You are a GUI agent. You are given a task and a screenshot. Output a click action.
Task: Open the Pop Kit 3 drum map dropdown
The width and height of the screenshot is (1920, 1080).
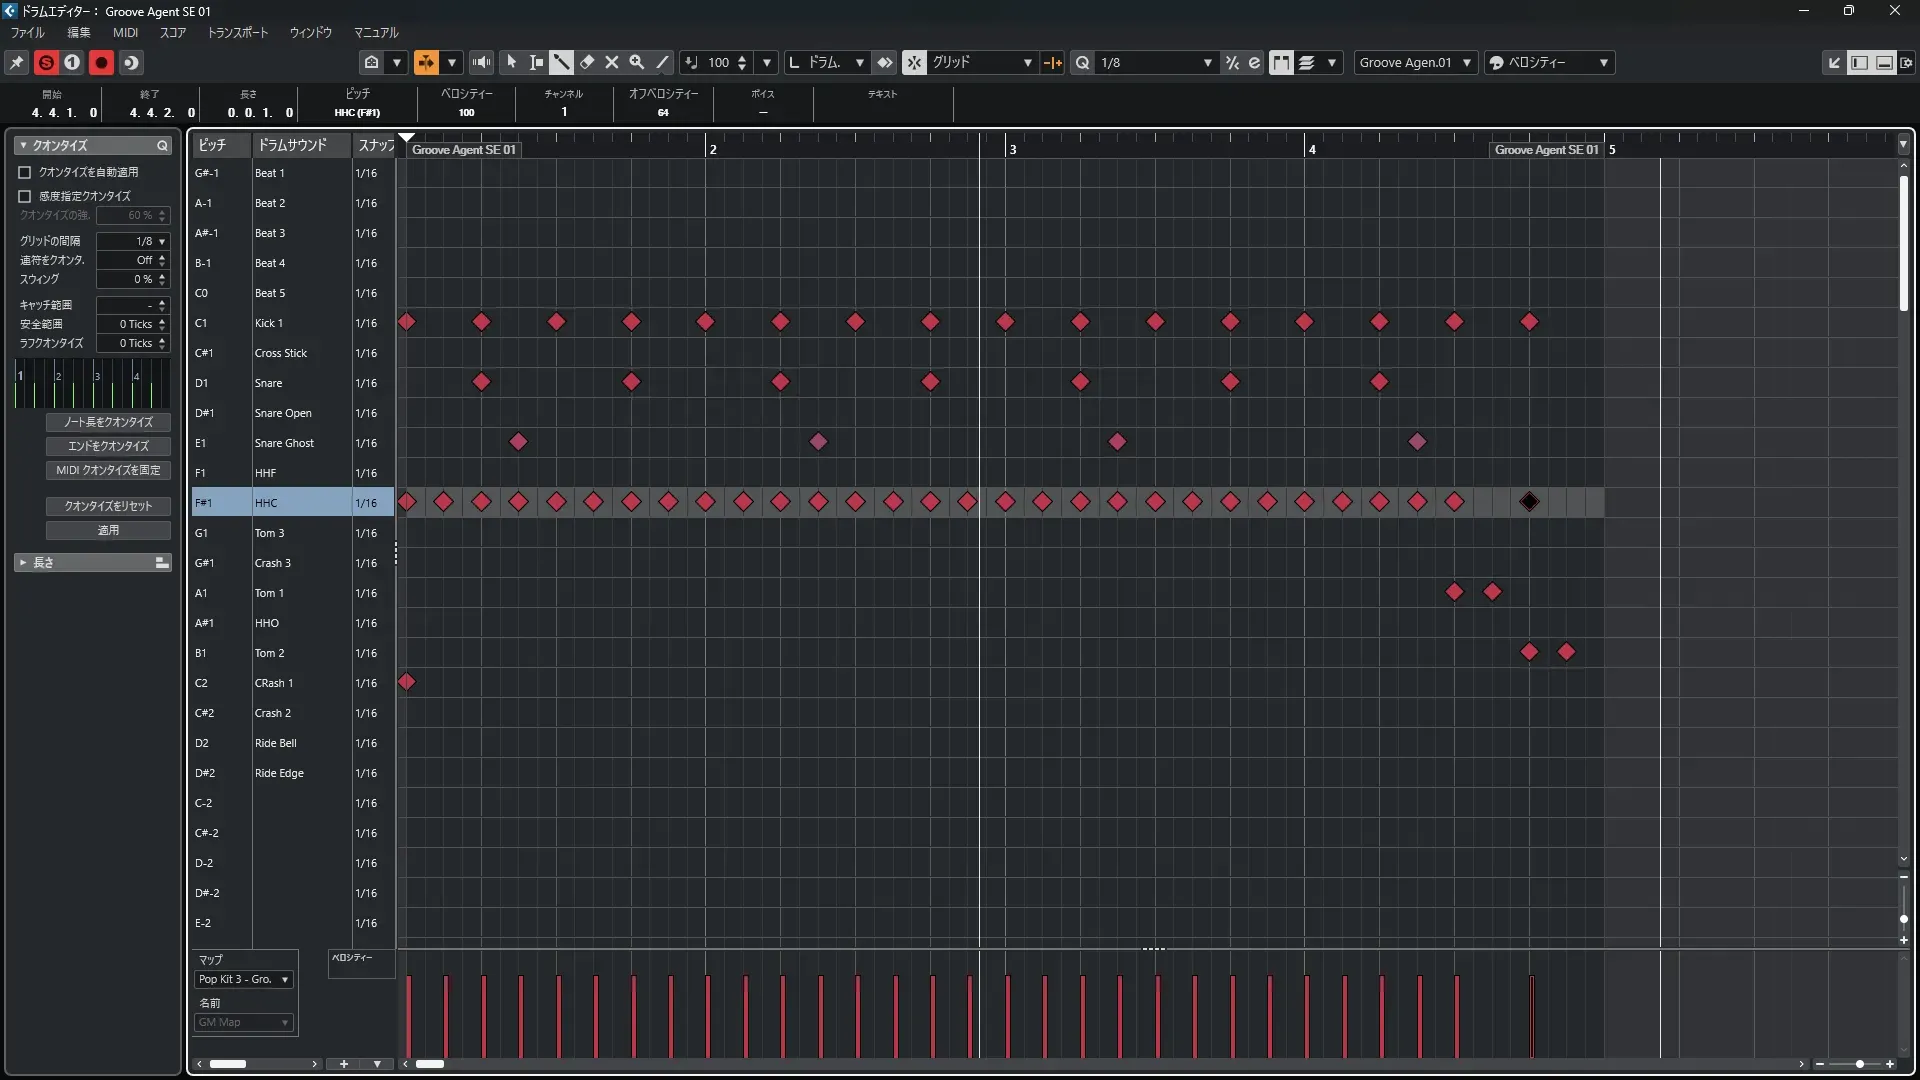(x=243, y=979)
